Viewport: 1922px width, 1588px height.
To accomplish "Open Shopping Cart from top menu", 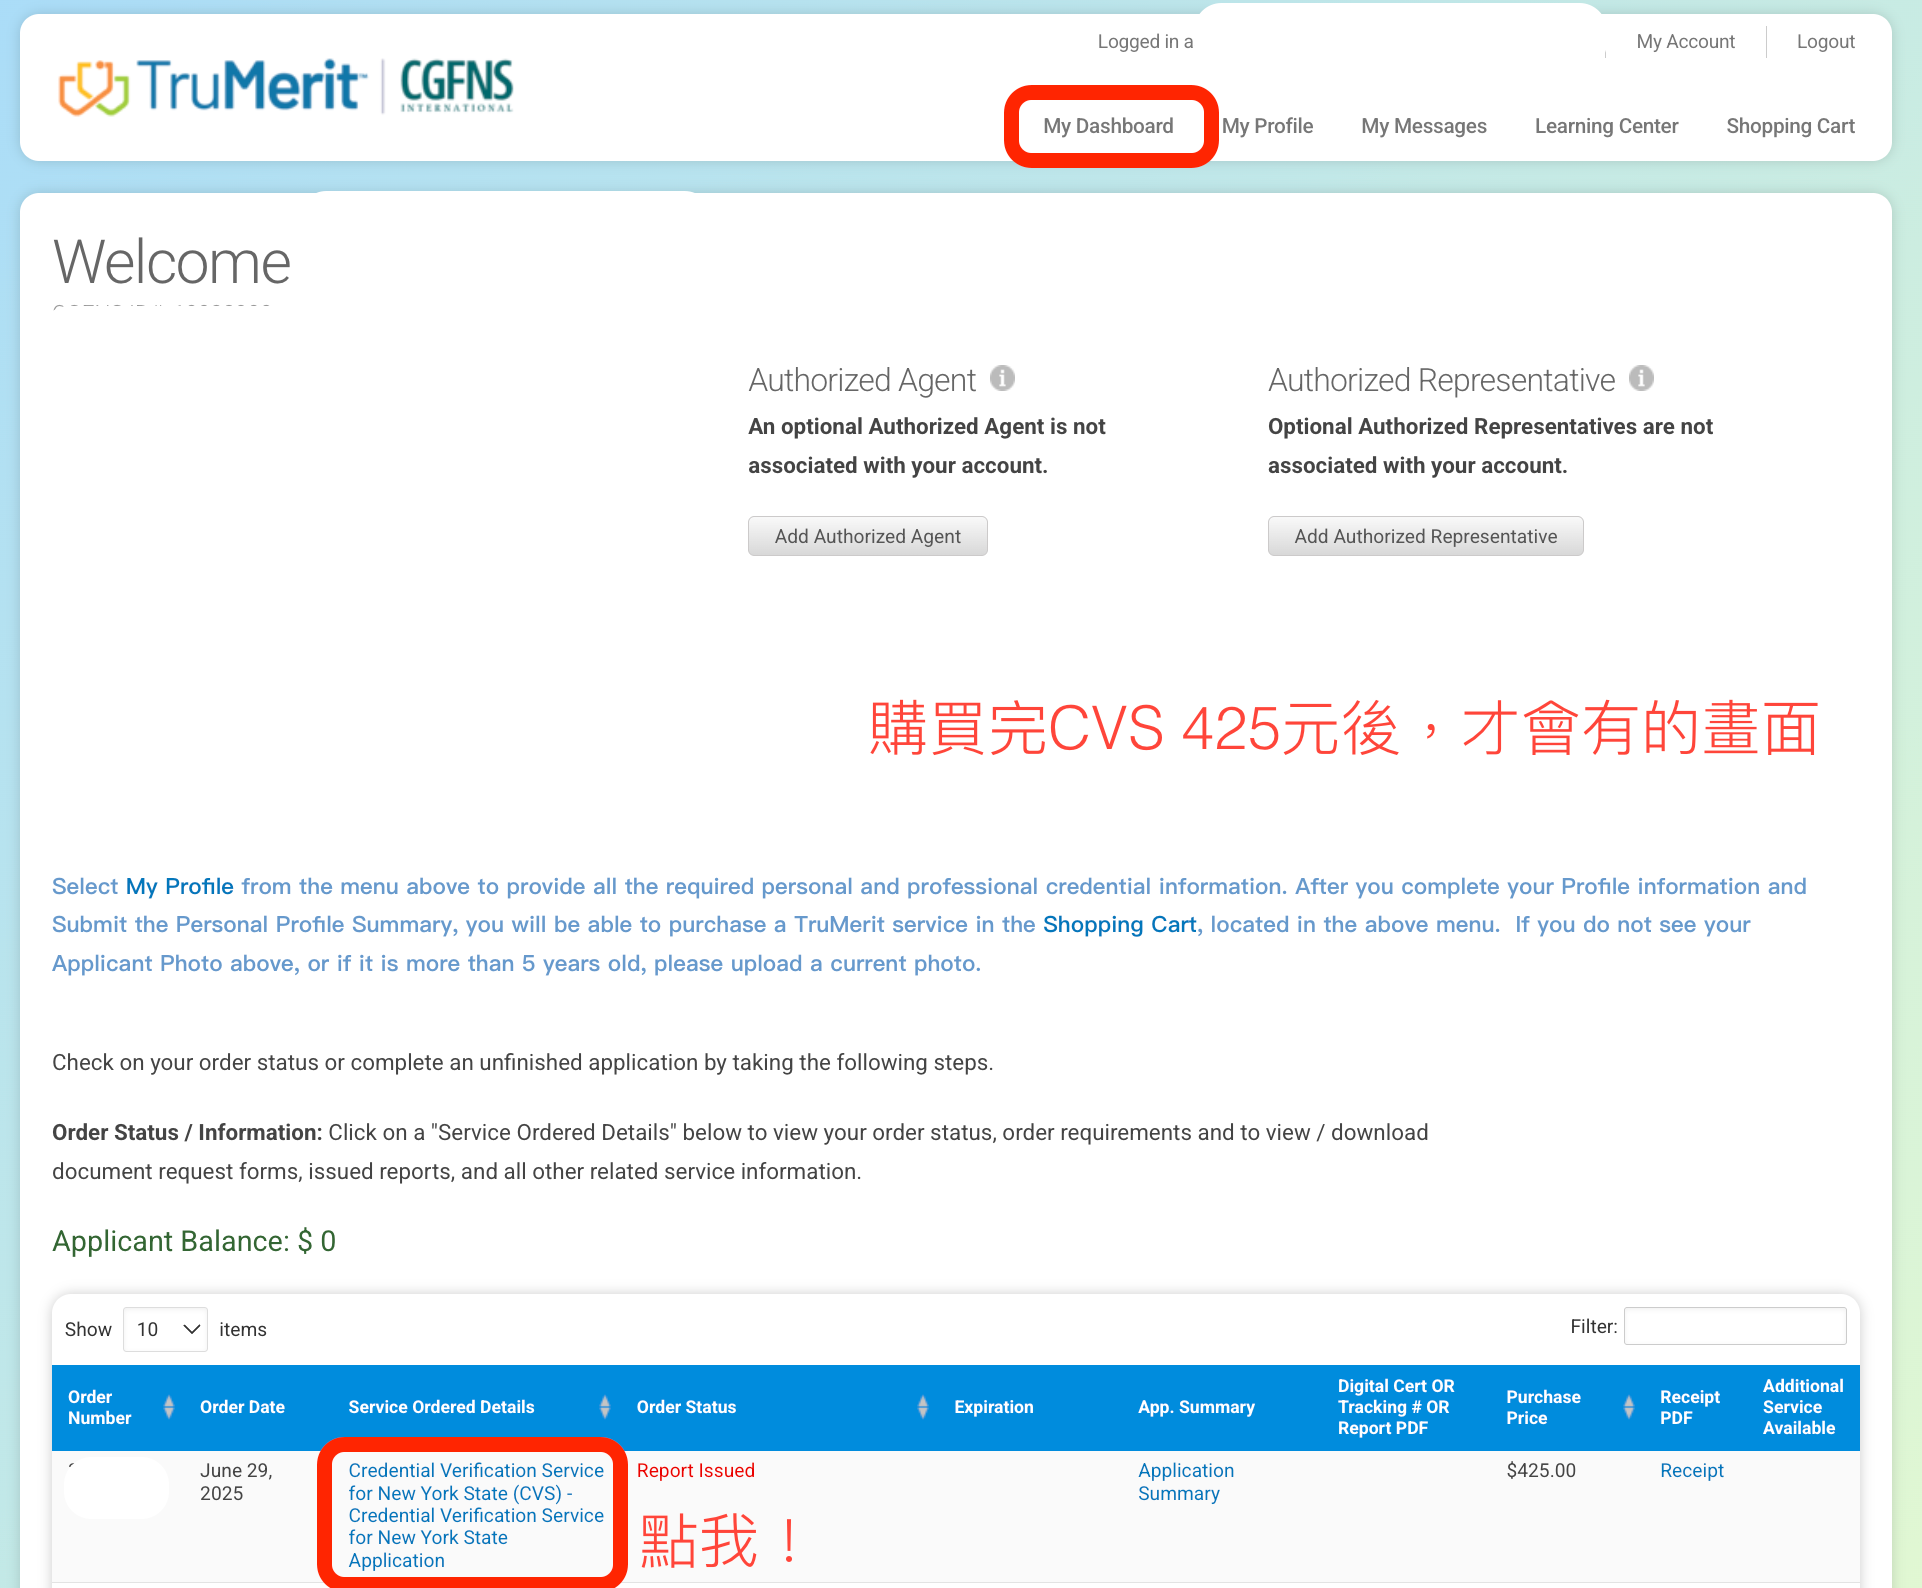I will pos(1790,126).
